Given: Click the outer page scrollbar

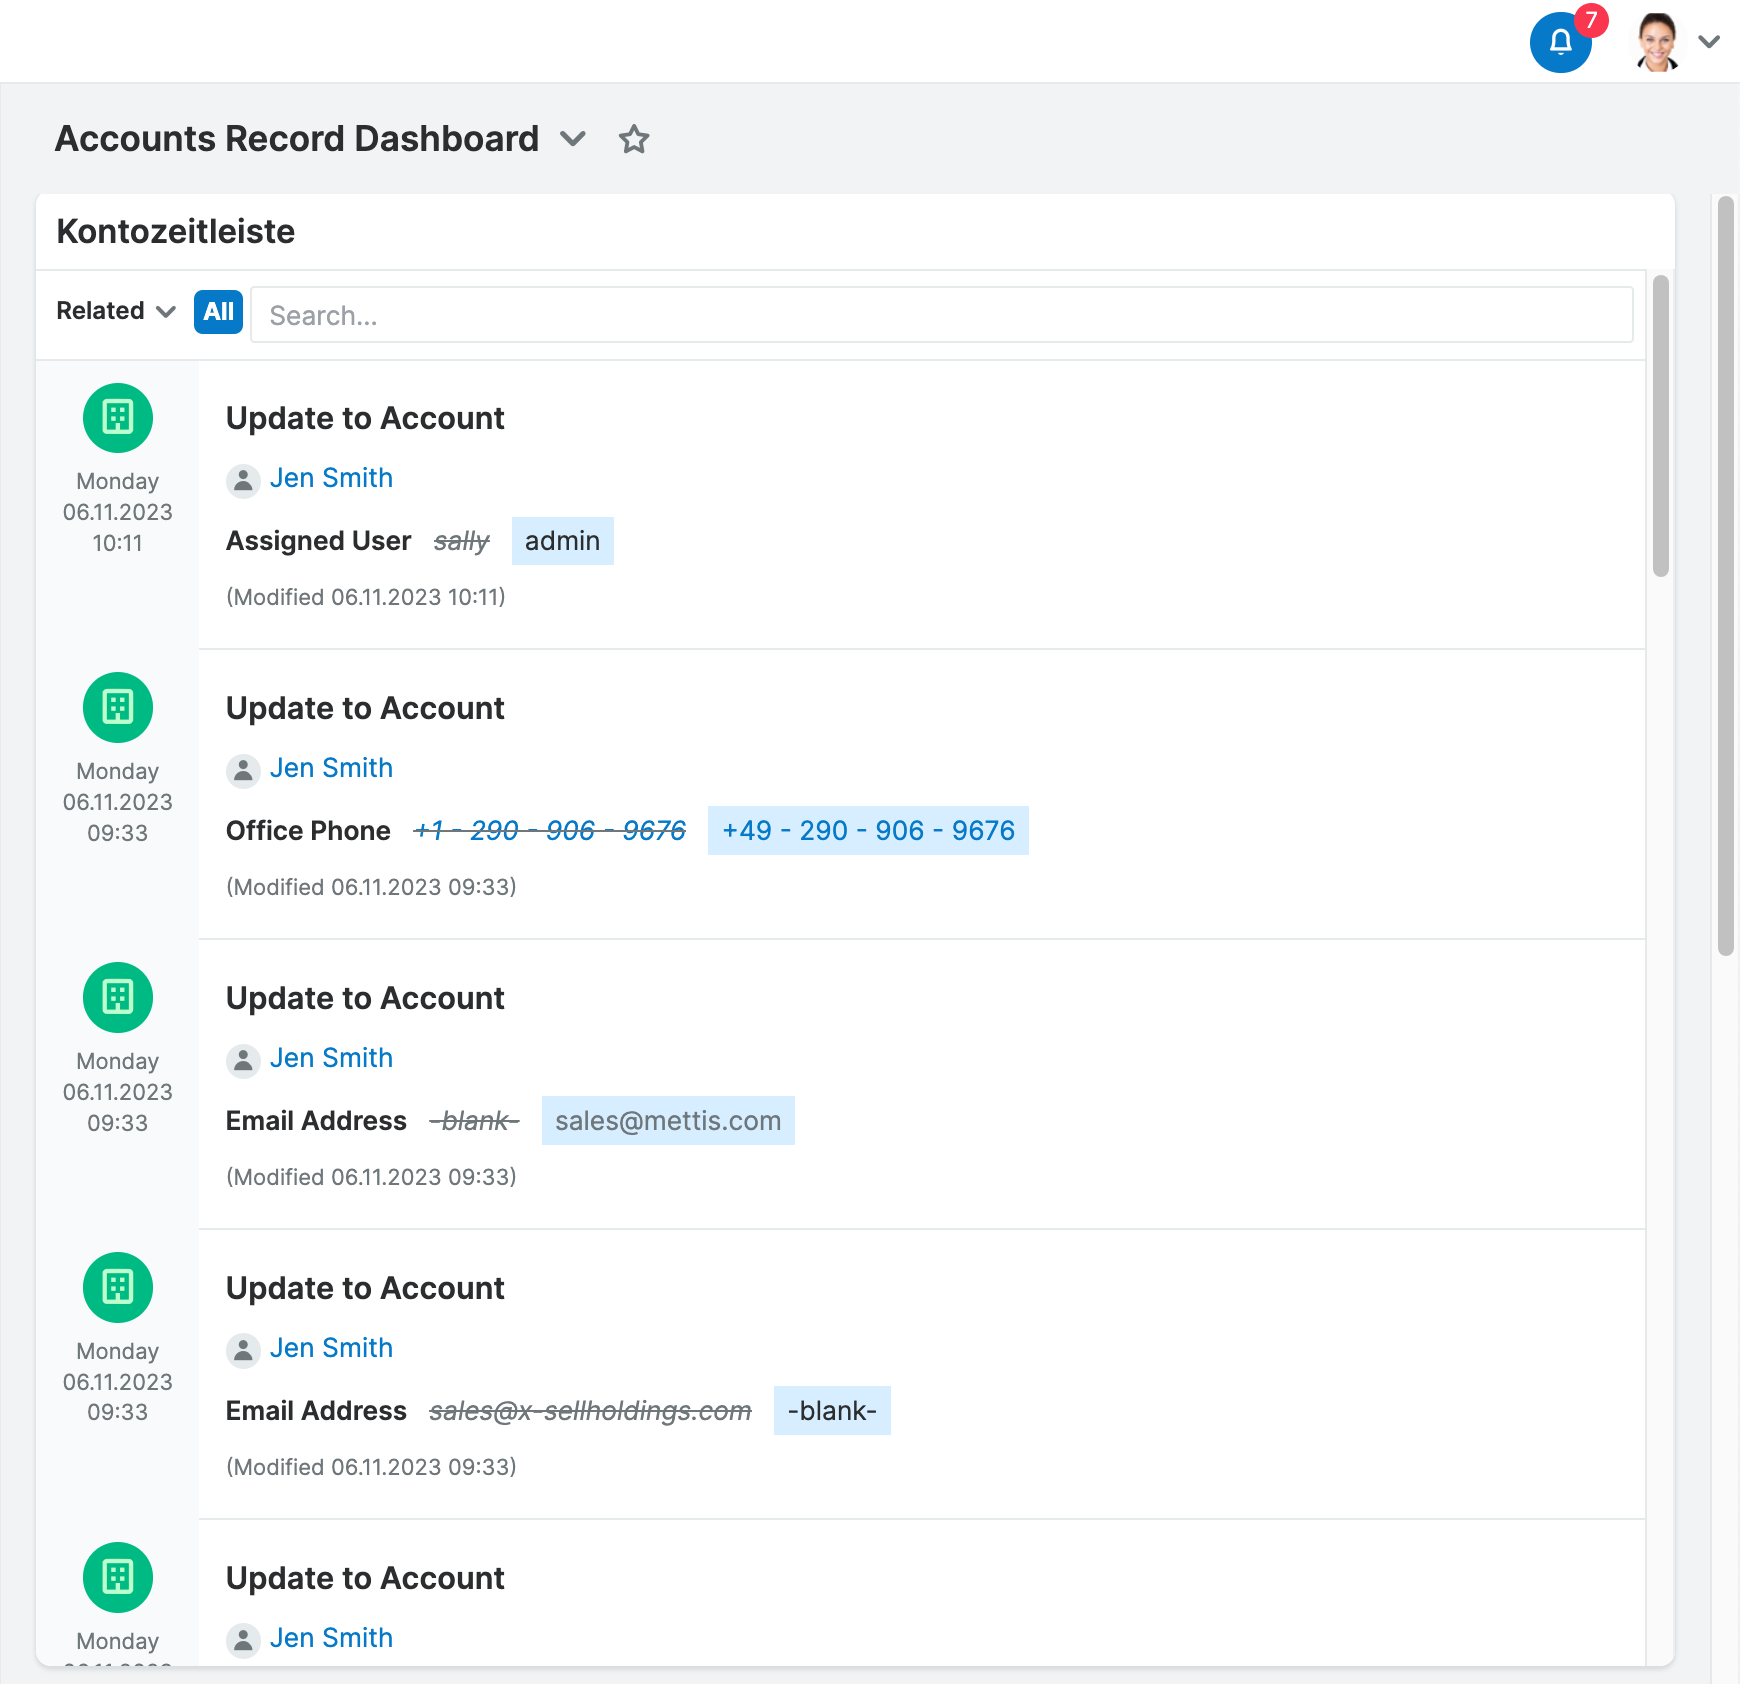Looking at the screenshot, I should click(x=1725, y=576).
